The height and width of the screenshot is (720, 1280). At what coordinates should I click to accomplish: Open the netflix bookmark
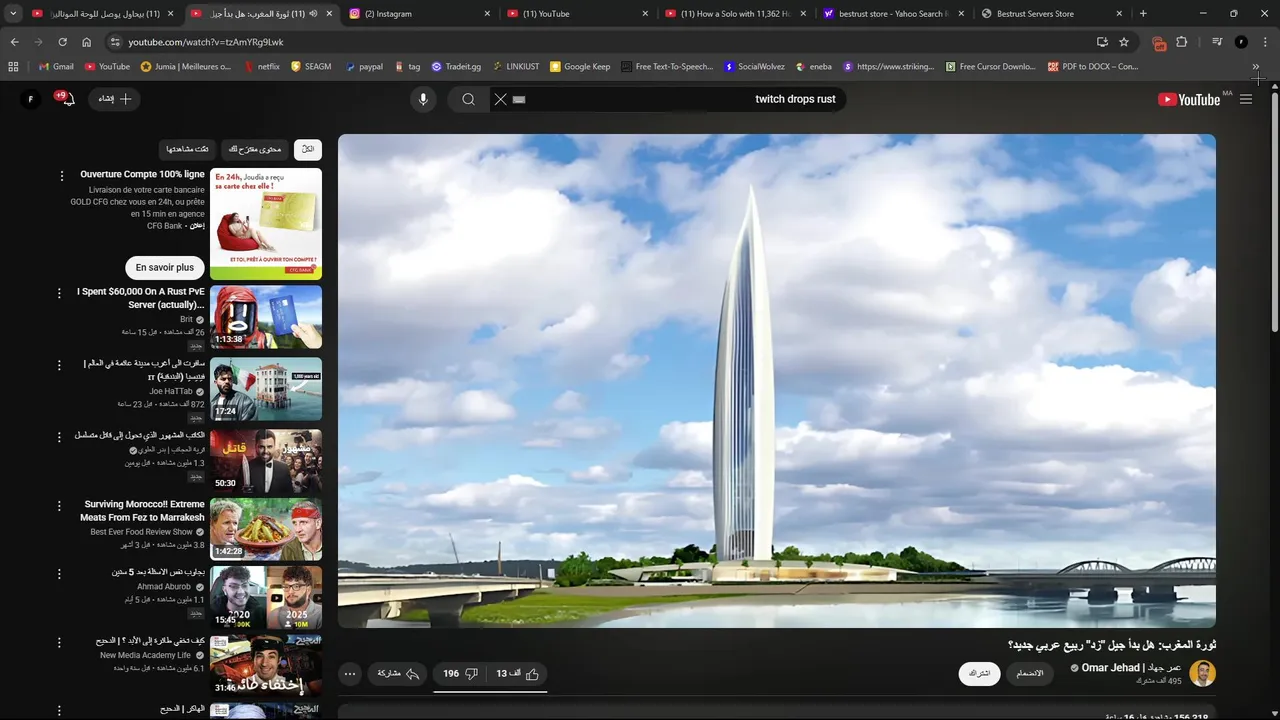tap(261, 67)
